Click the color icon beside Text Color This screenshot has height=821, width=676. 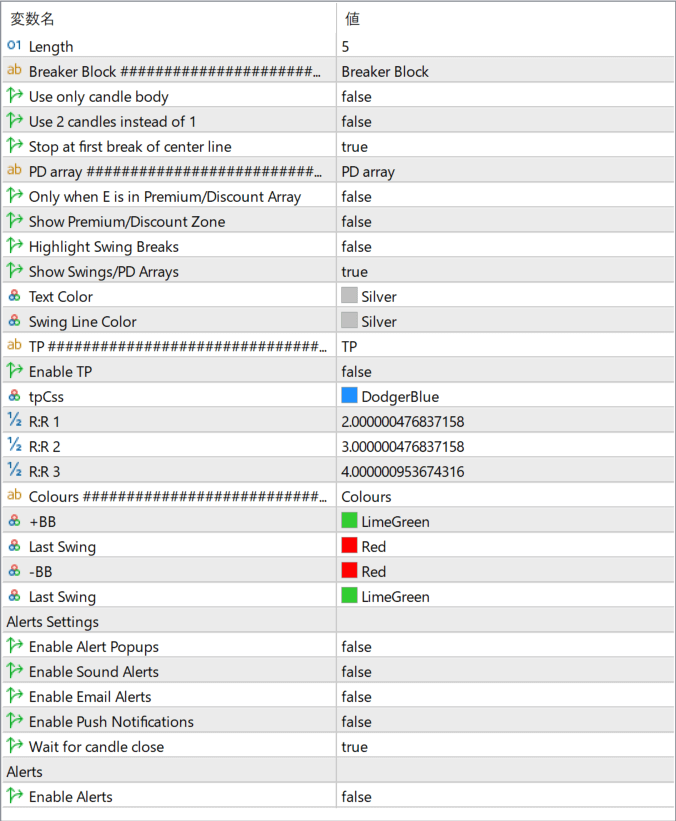point(14,296)
